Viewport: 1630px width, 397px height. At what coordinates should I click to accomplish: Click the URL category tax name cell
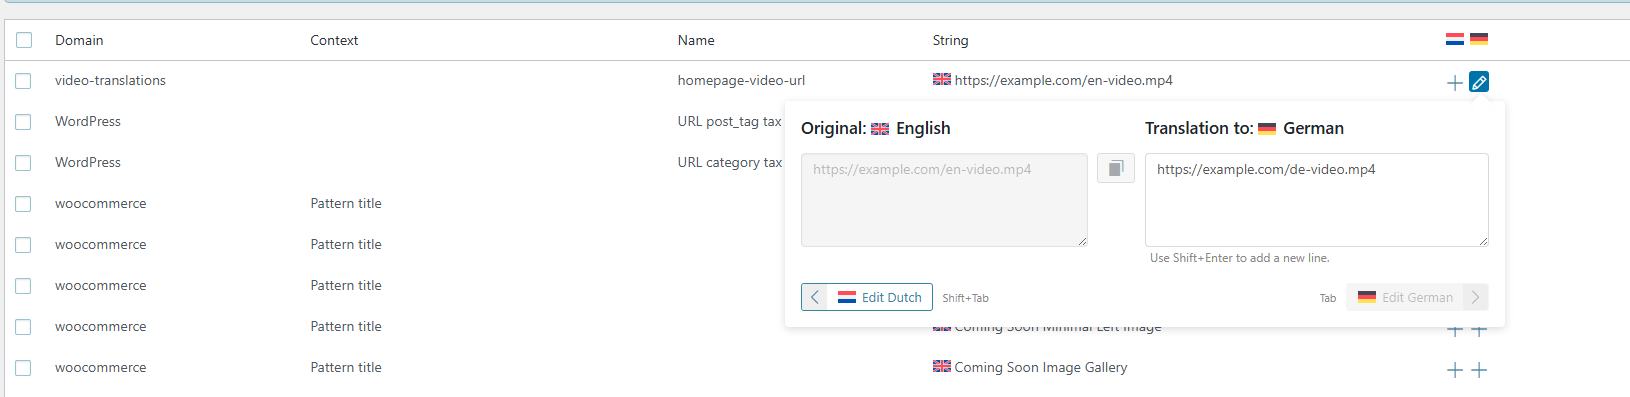[730, 162]
